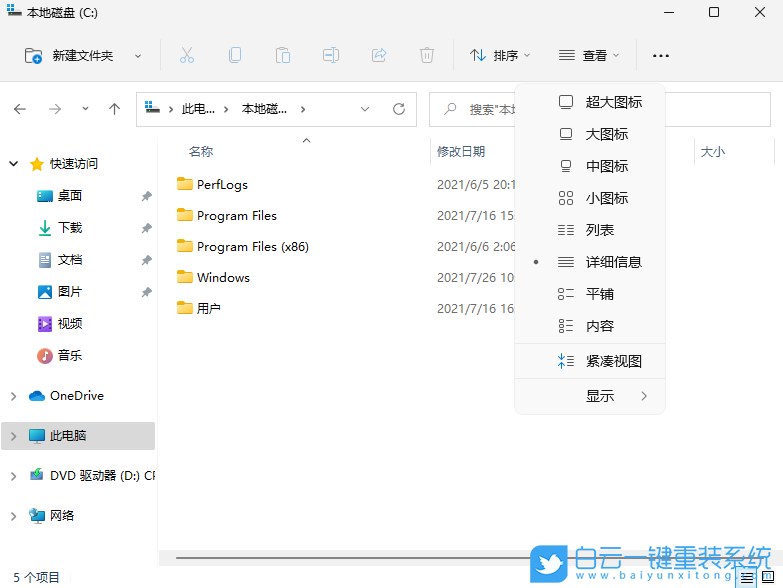
Task: Open the 排序 sort dropdown
Action: coord(500,55)
